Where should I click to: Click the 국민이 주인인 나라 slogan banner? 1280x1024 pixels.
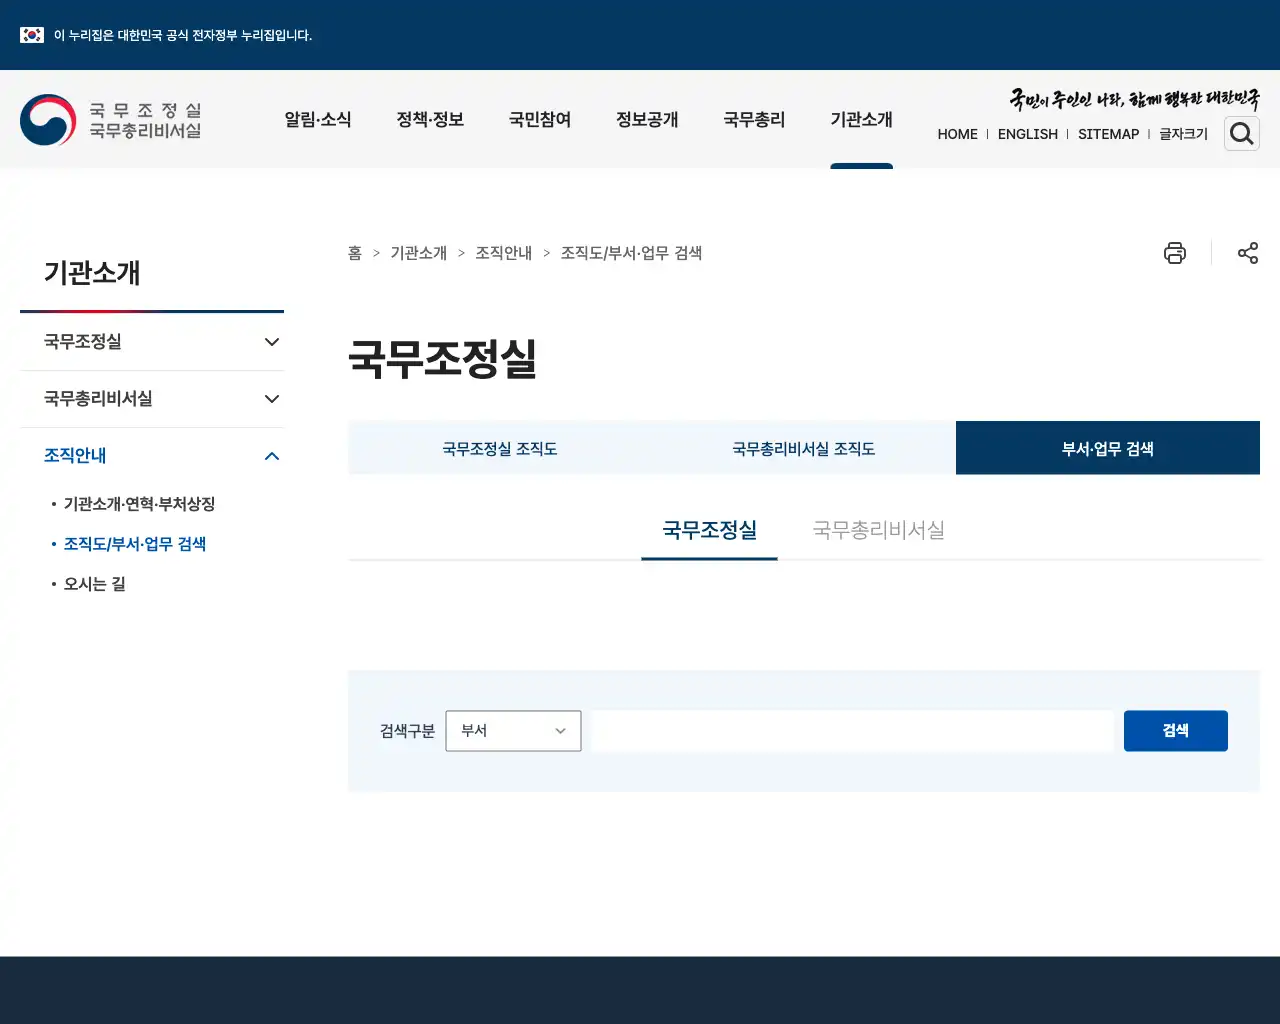pos(1134,98)
